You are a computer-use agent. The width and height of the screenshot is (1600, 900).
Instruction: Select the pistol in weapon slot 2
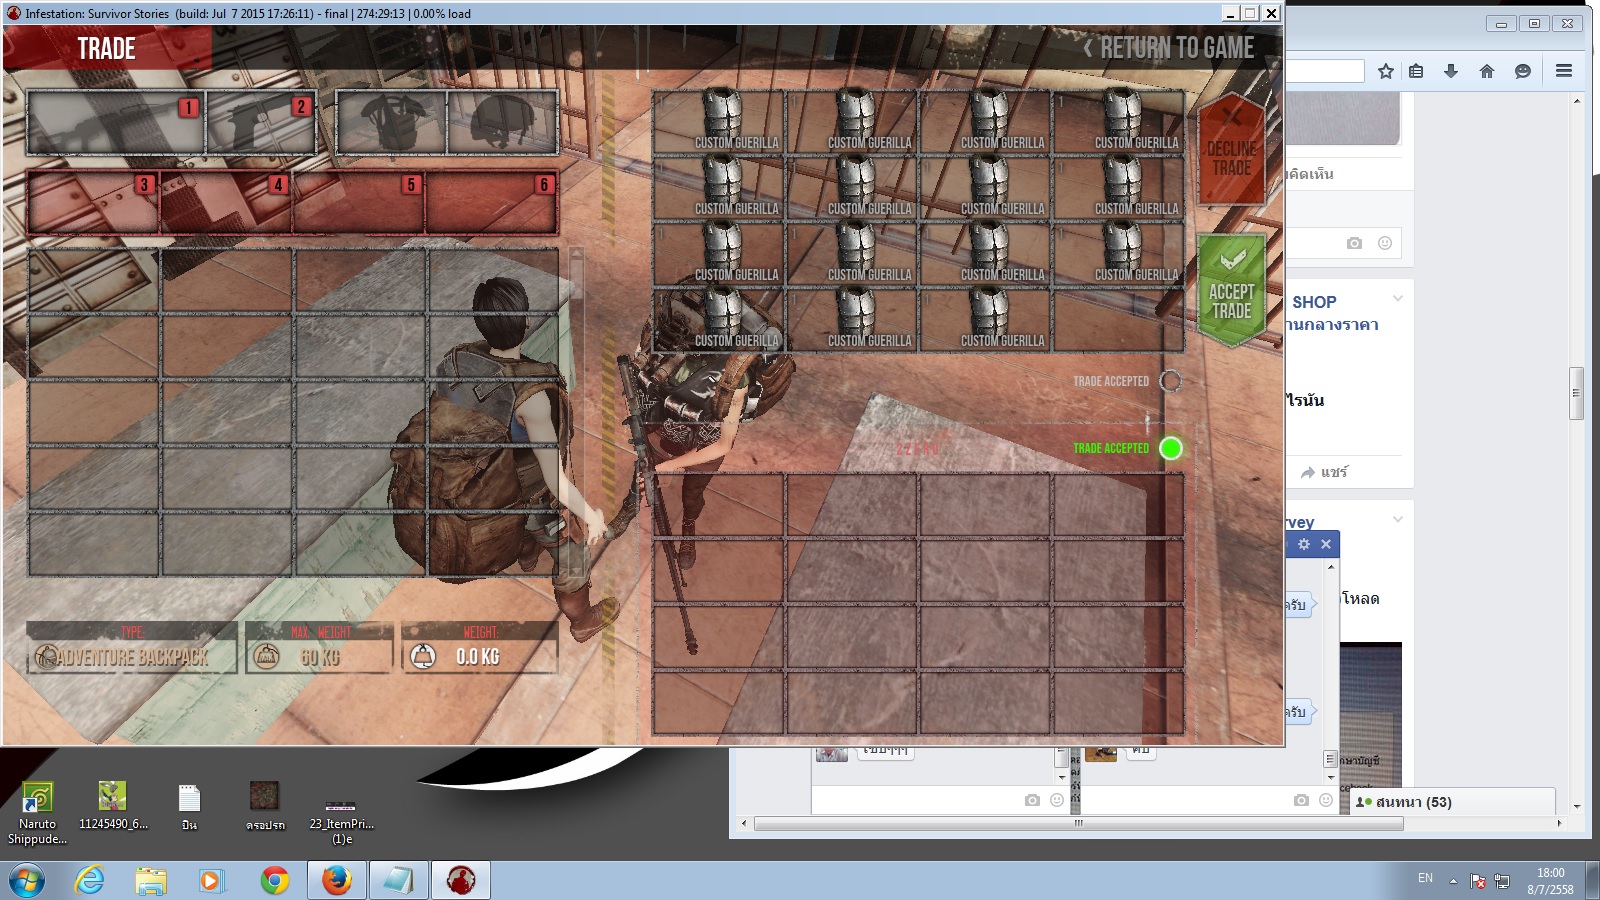coord(261,122)
